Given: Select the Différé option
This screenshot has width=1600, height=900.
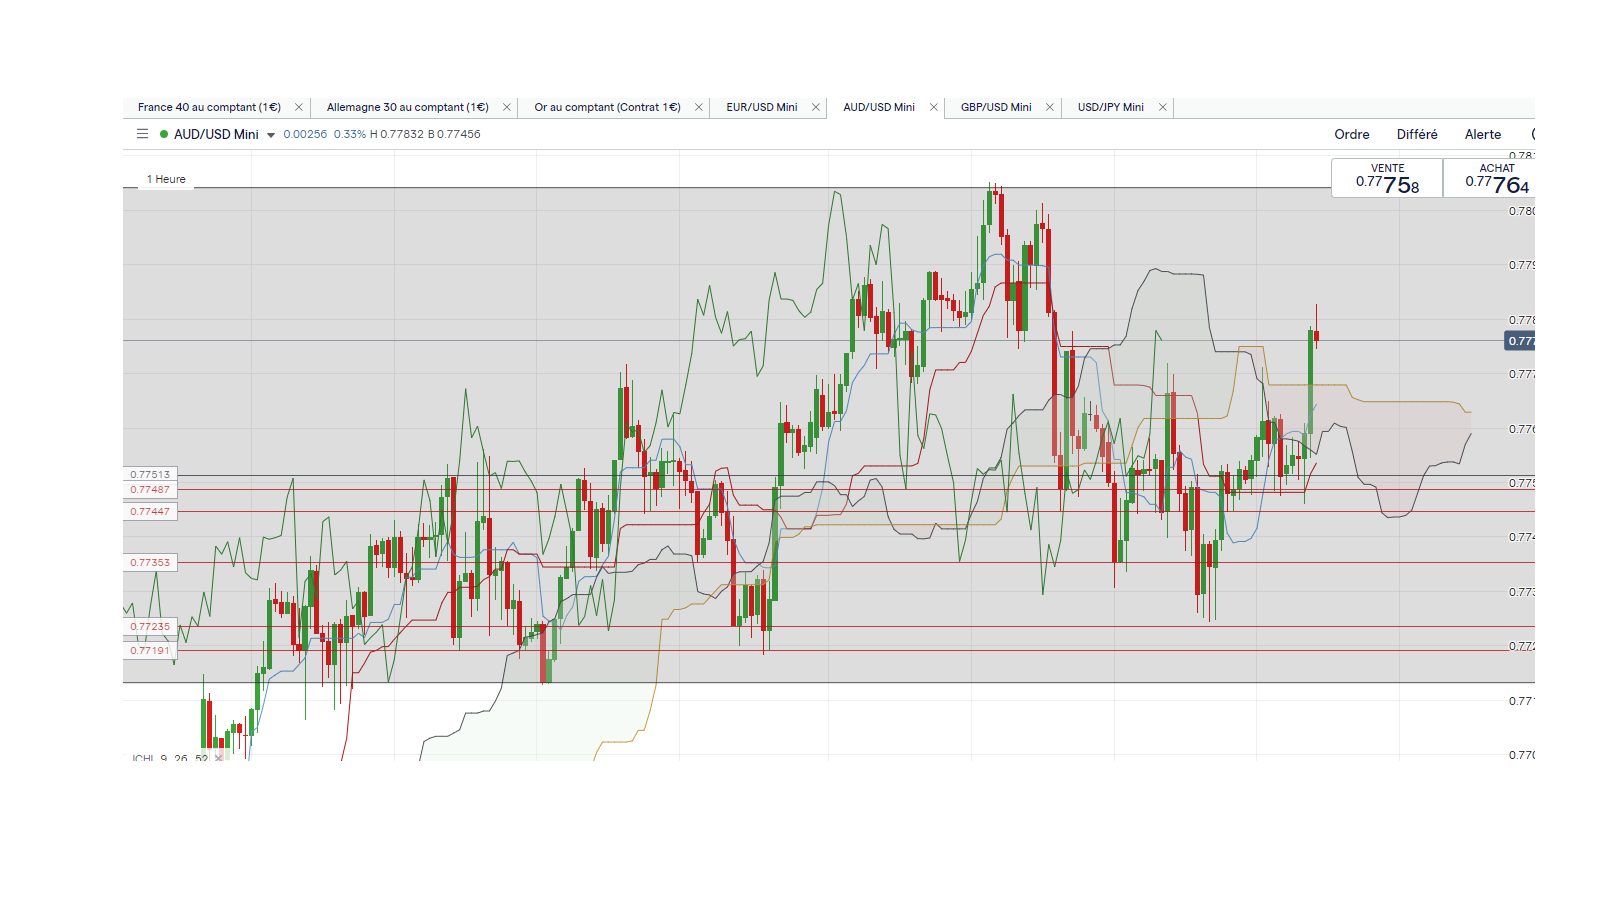Looking at the screenshot, I should (x=1417, y=134).
